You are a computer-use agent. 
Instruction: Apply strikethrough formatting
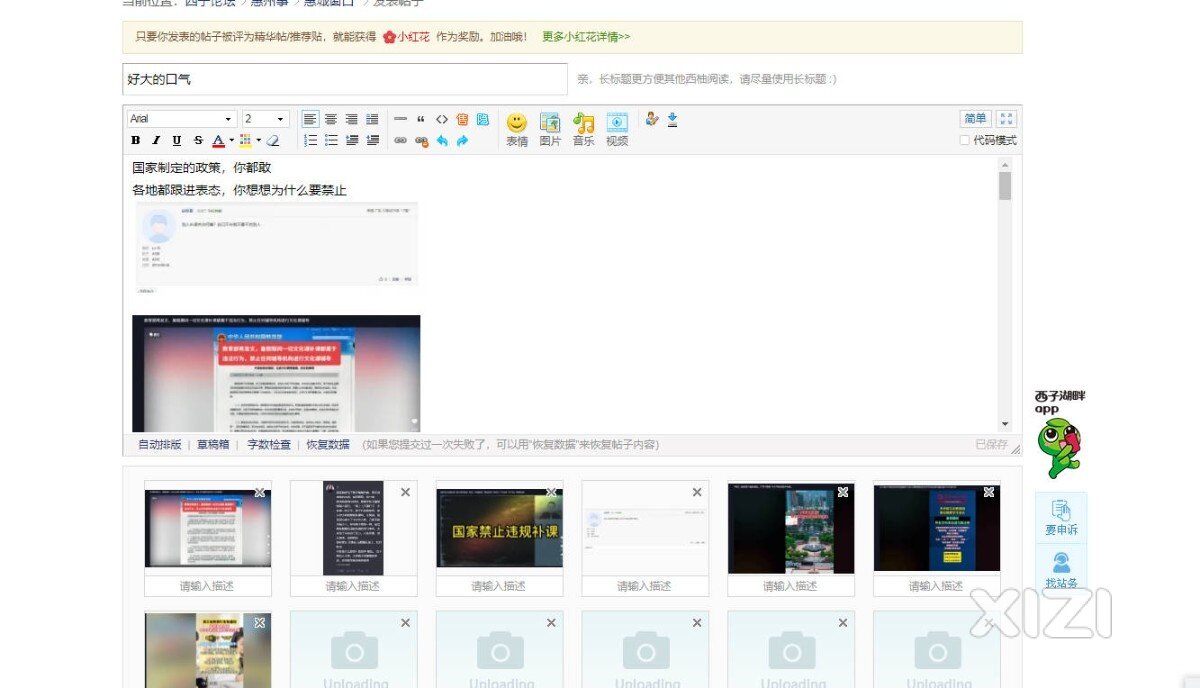tap(198, 141)
